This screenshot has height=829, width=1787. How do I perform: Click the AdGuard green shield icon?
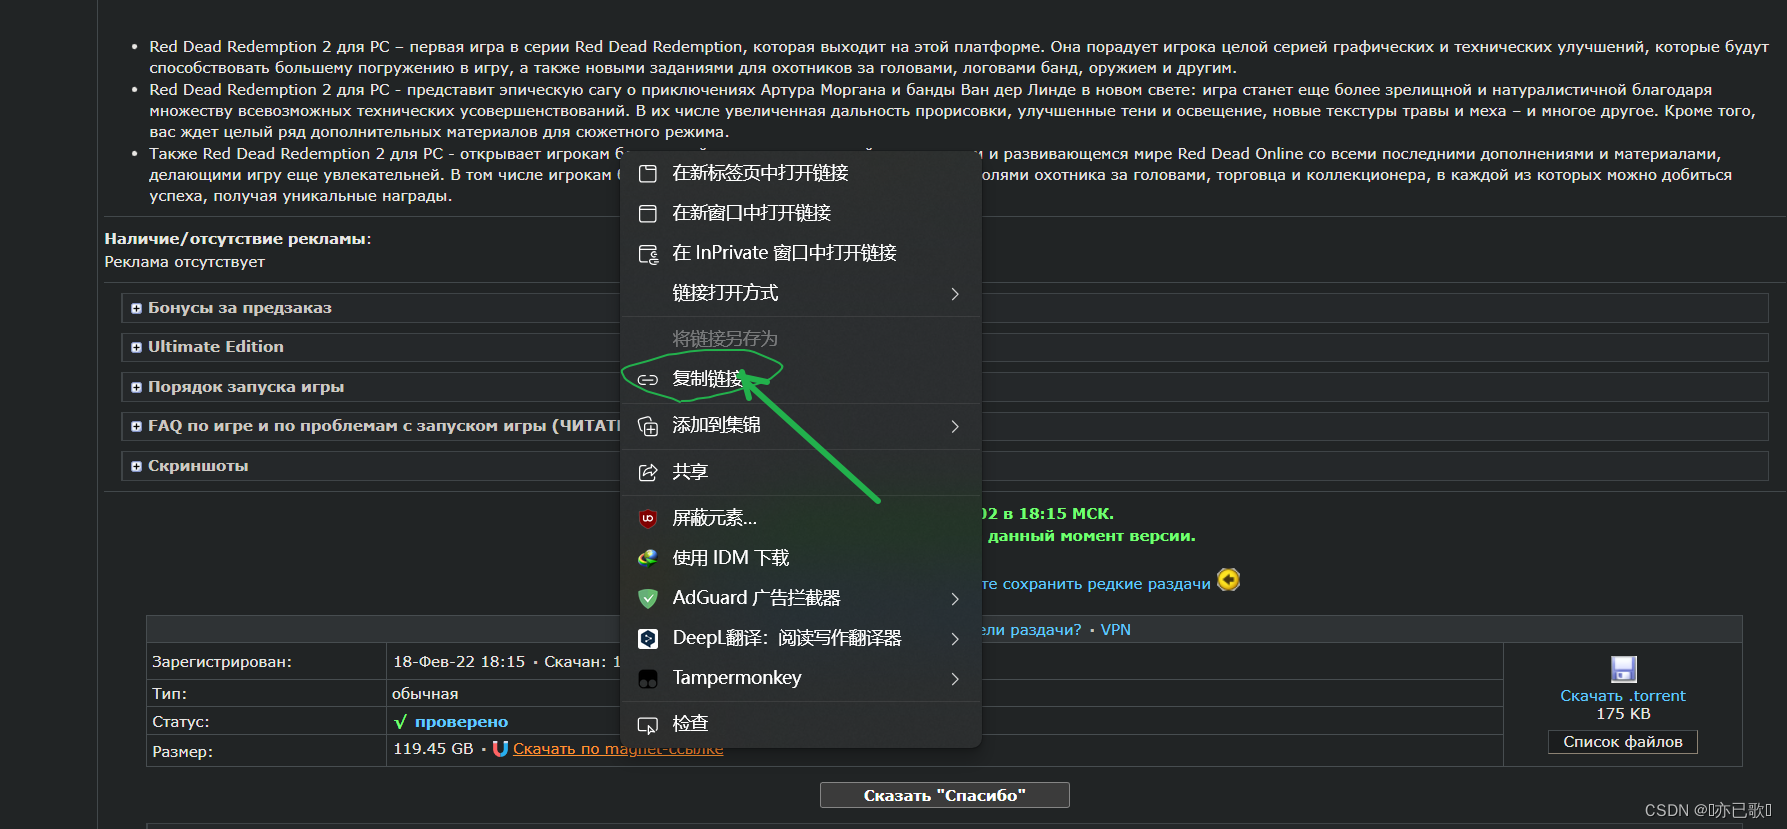click(x=648, y=598)
